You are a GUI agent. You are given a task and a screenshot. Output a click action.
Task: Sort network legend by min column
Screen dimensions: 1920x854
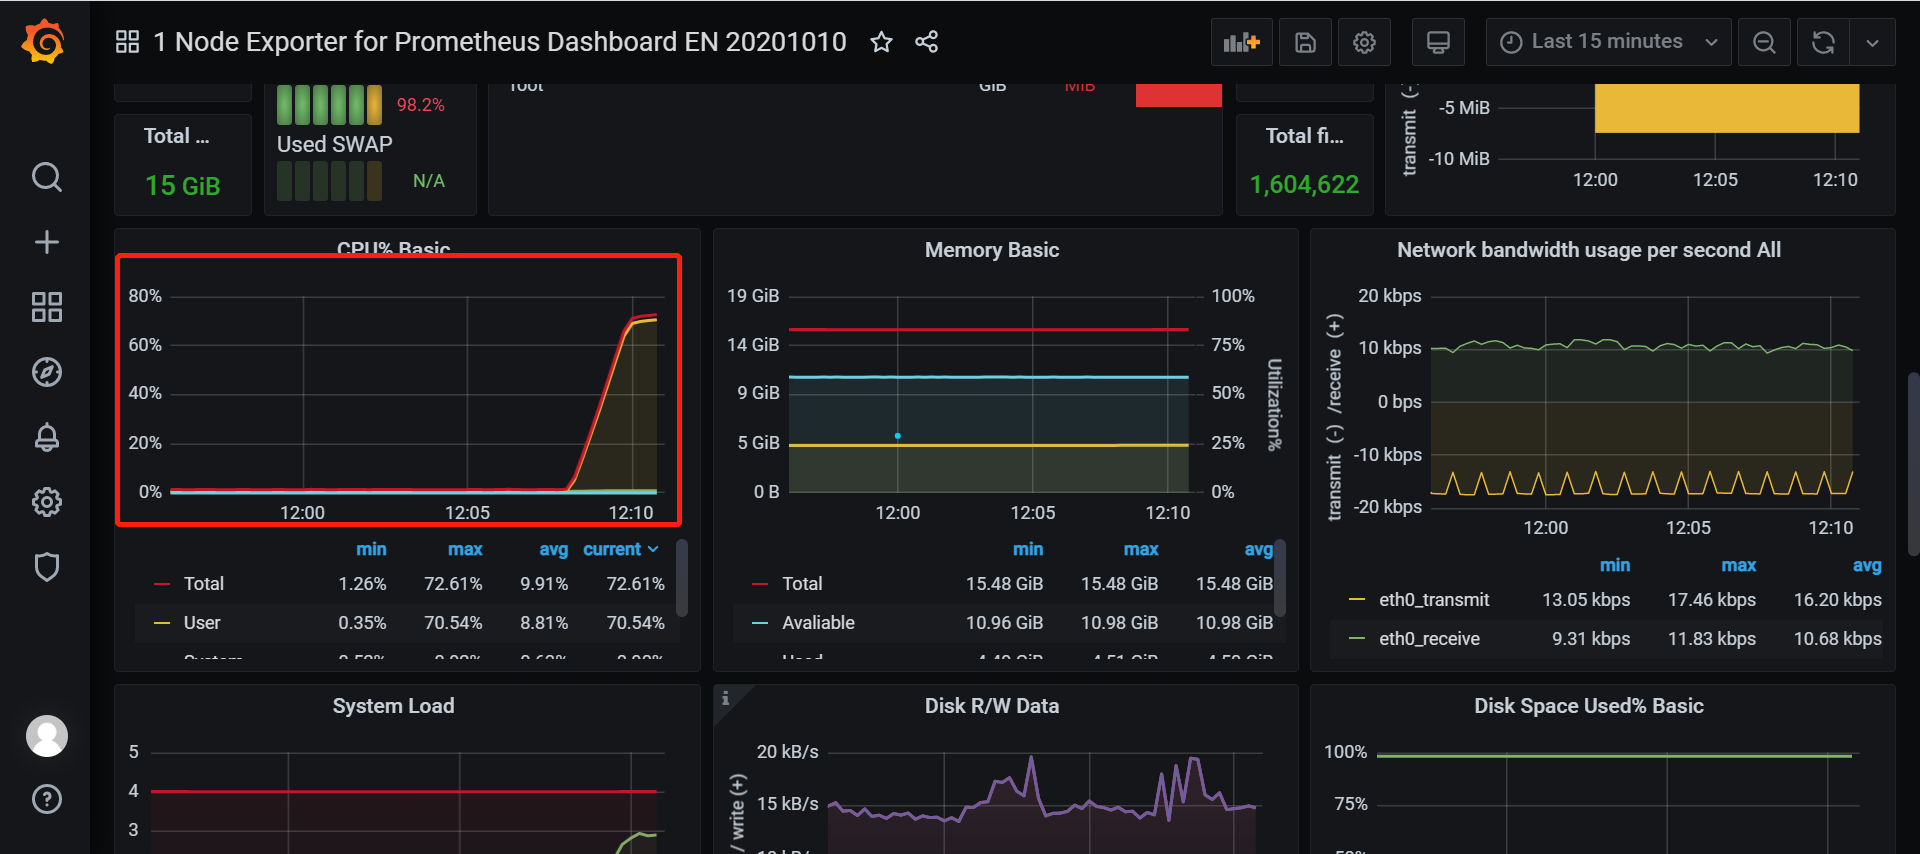1614,565
